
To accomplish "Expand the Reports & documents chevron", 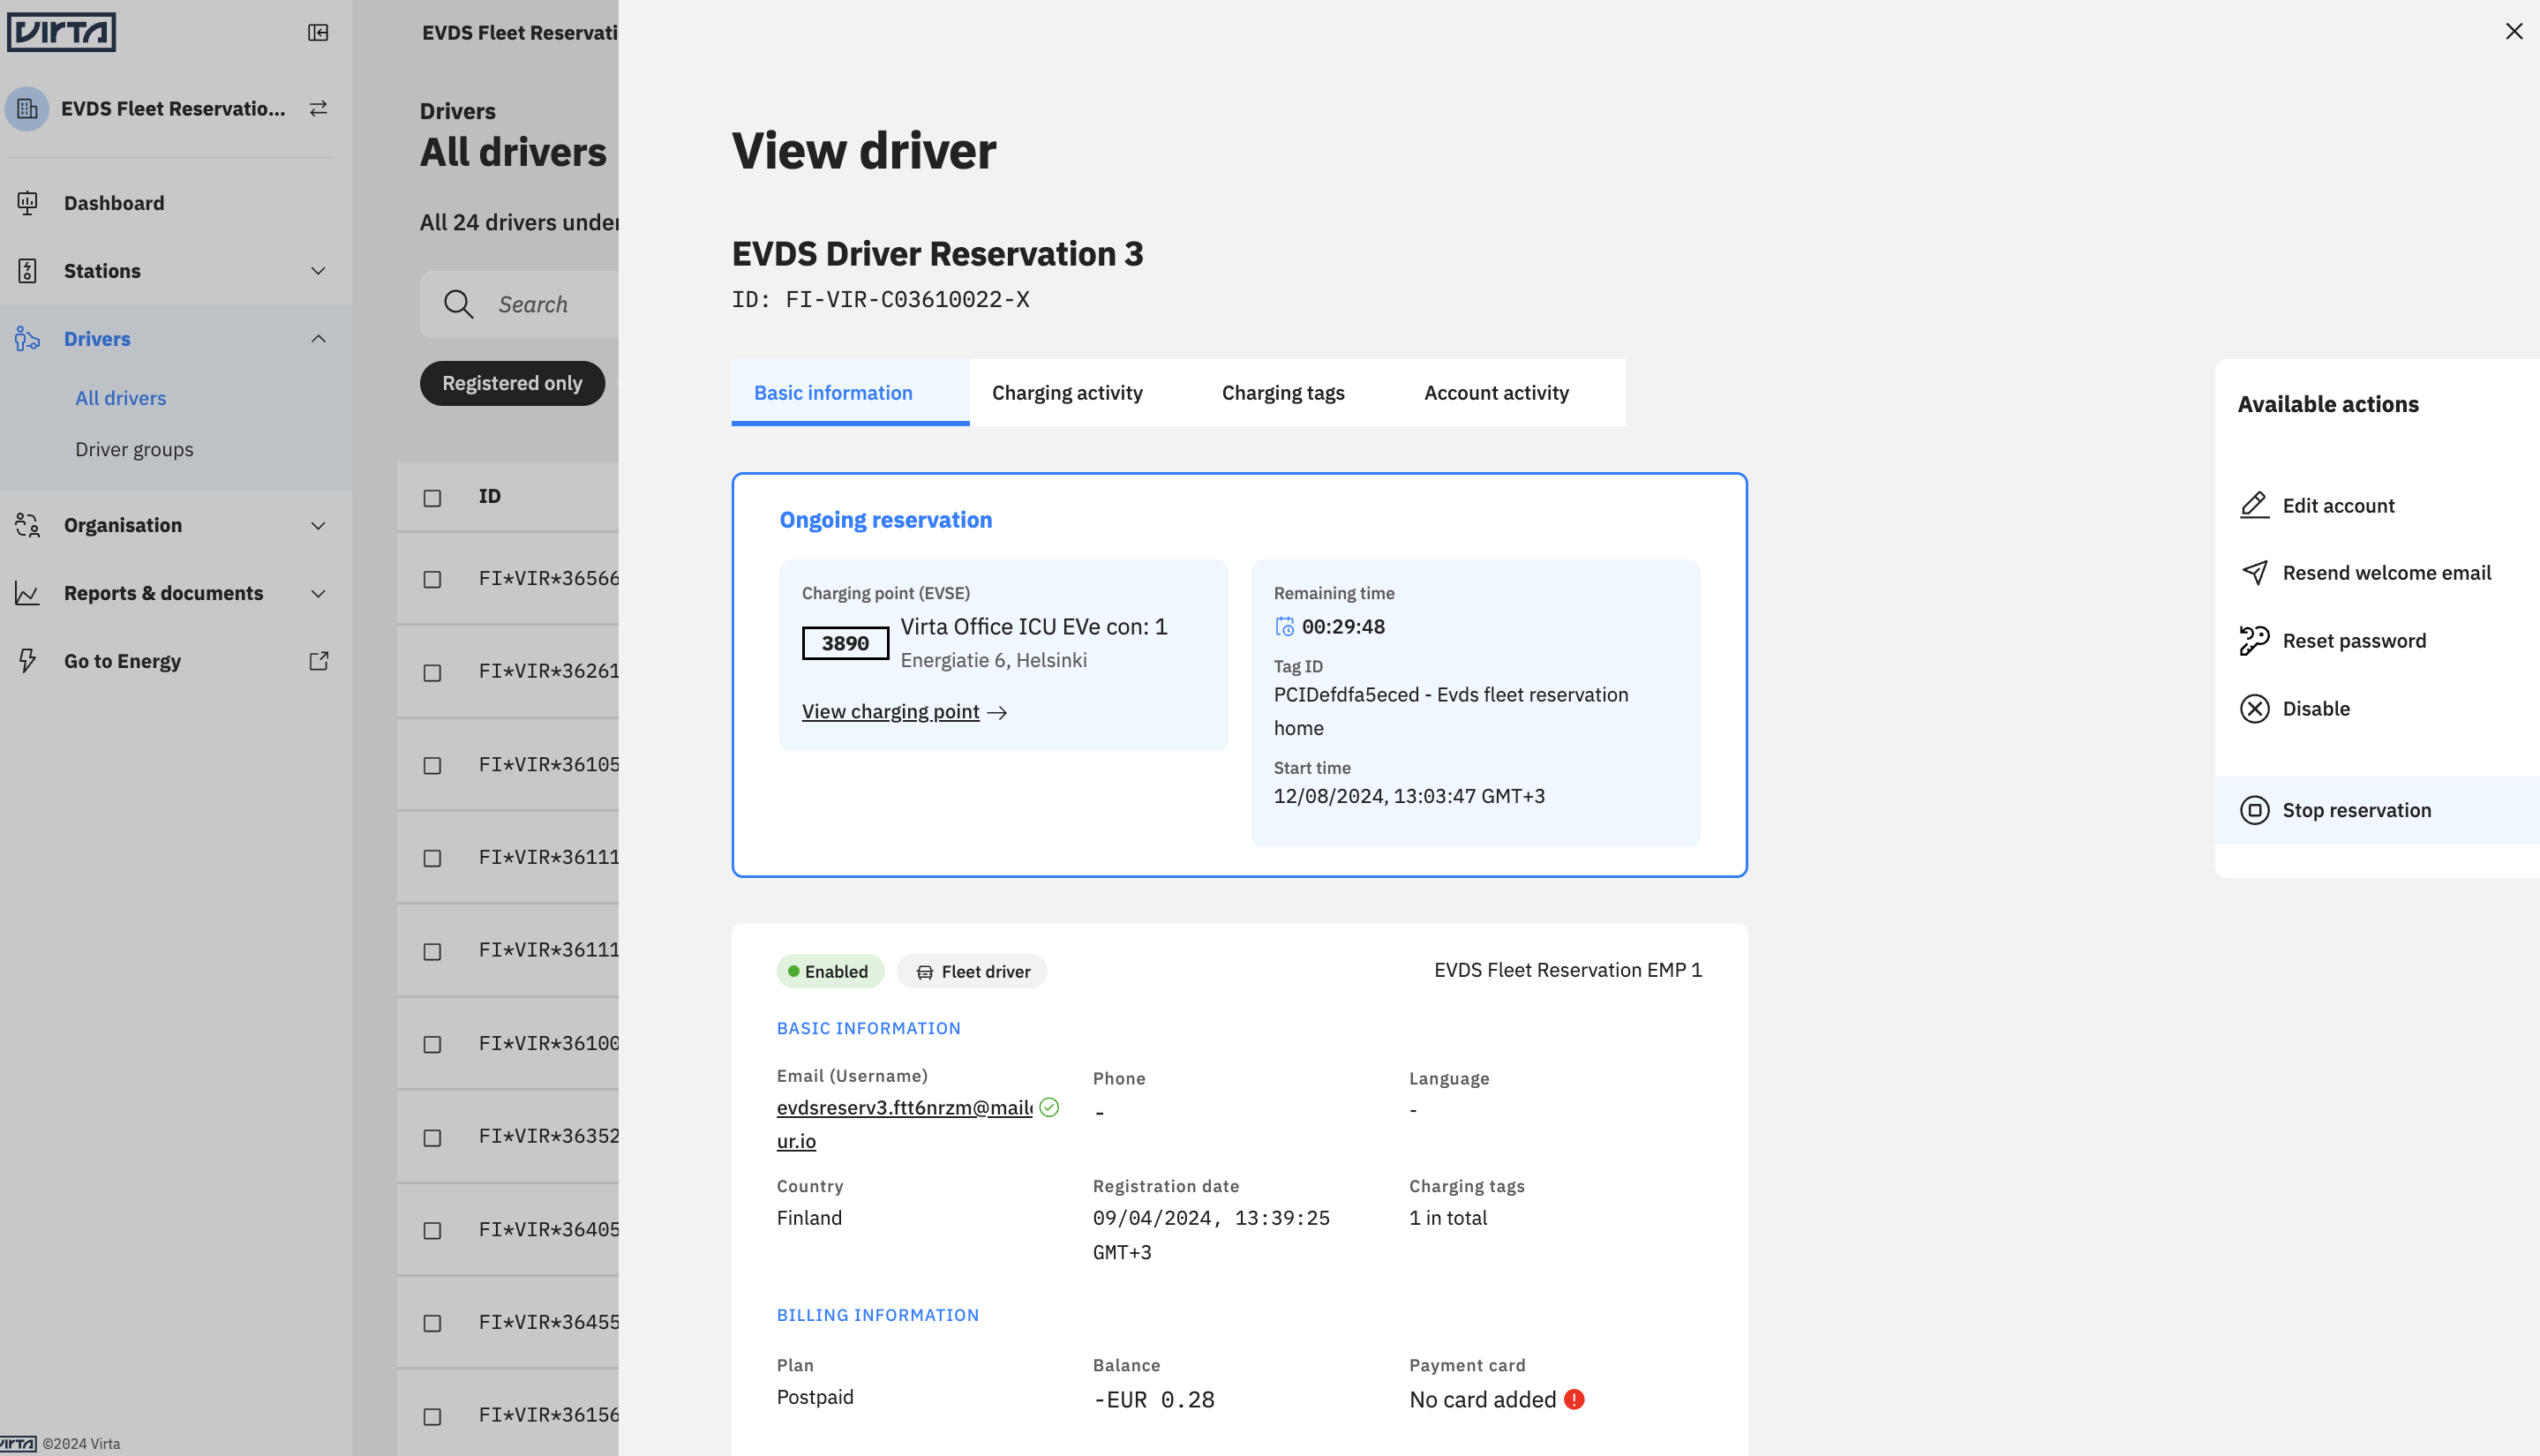I will (x=318, y=593).
